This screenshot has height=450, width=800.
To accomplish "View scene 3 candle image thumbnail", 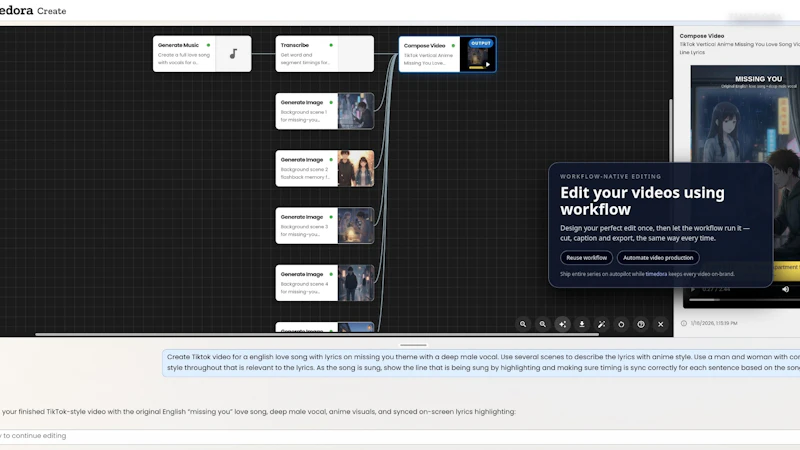I will (x=356, y=225).
